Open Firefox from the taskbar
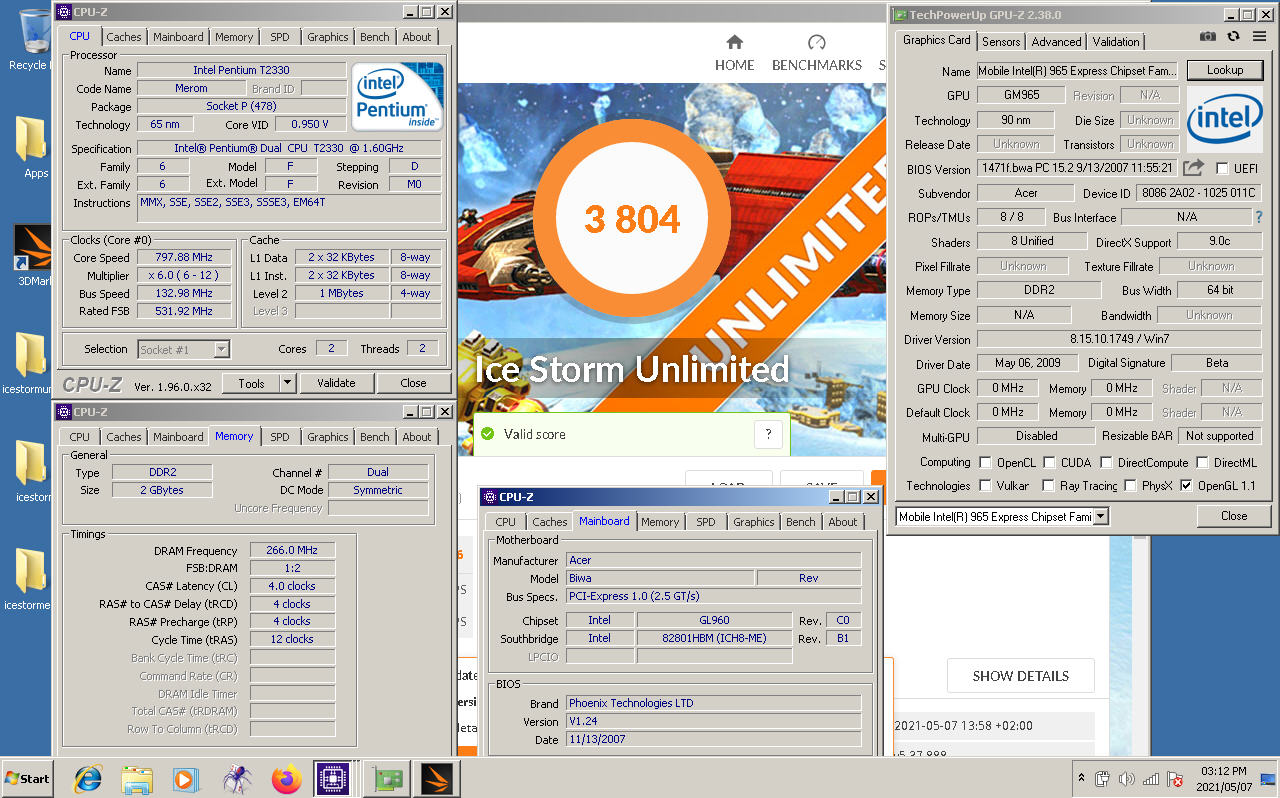The image size is (1280, 798). point(286,778)
